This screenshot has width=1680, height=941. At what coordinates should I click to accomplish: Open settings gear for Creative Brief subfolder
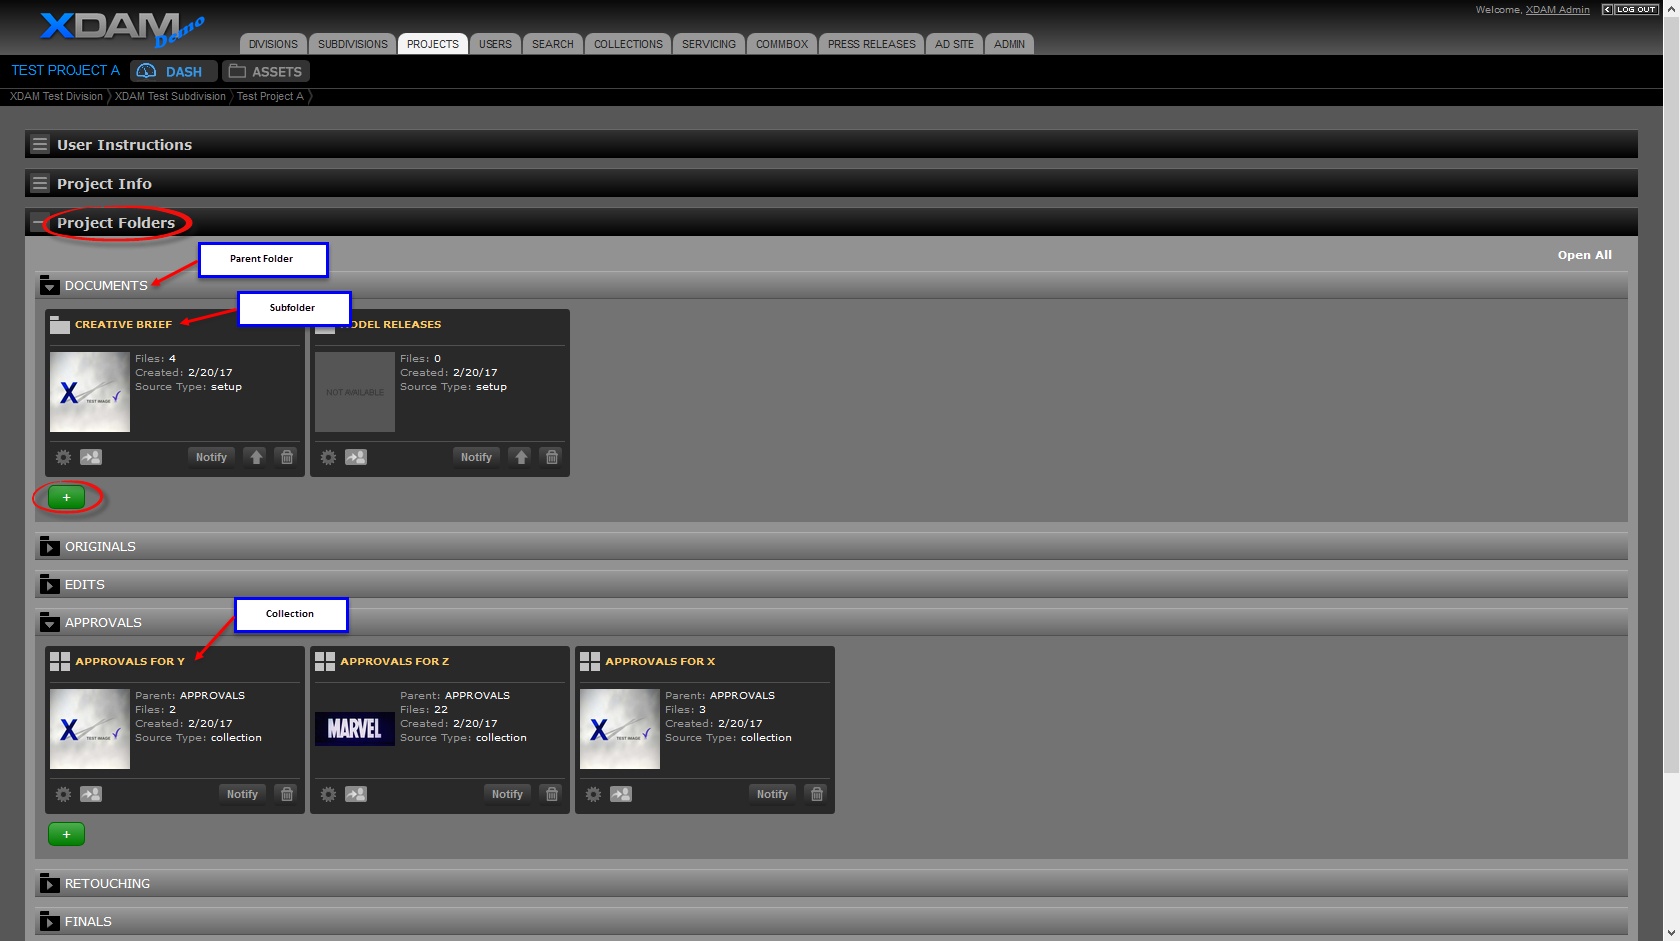(x=63, y=457)
